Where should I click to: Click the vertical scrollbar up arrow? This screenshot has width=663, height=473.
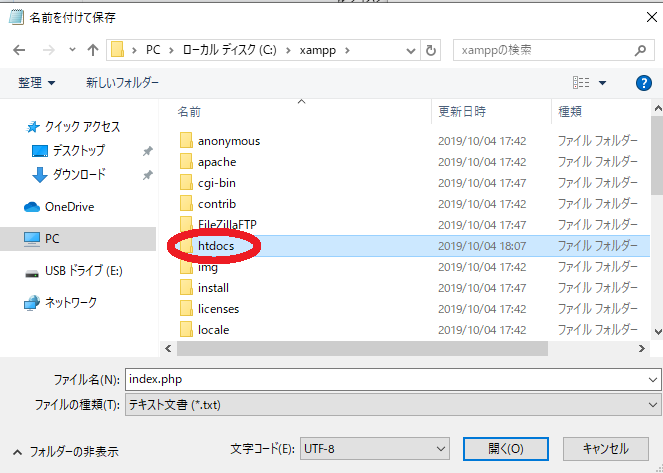click(x=658, y=109)
